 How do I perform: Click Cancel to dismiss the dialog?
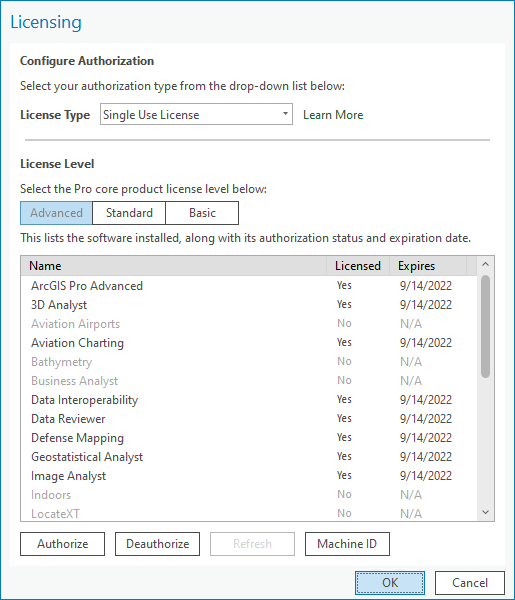(x=470, y=583)
